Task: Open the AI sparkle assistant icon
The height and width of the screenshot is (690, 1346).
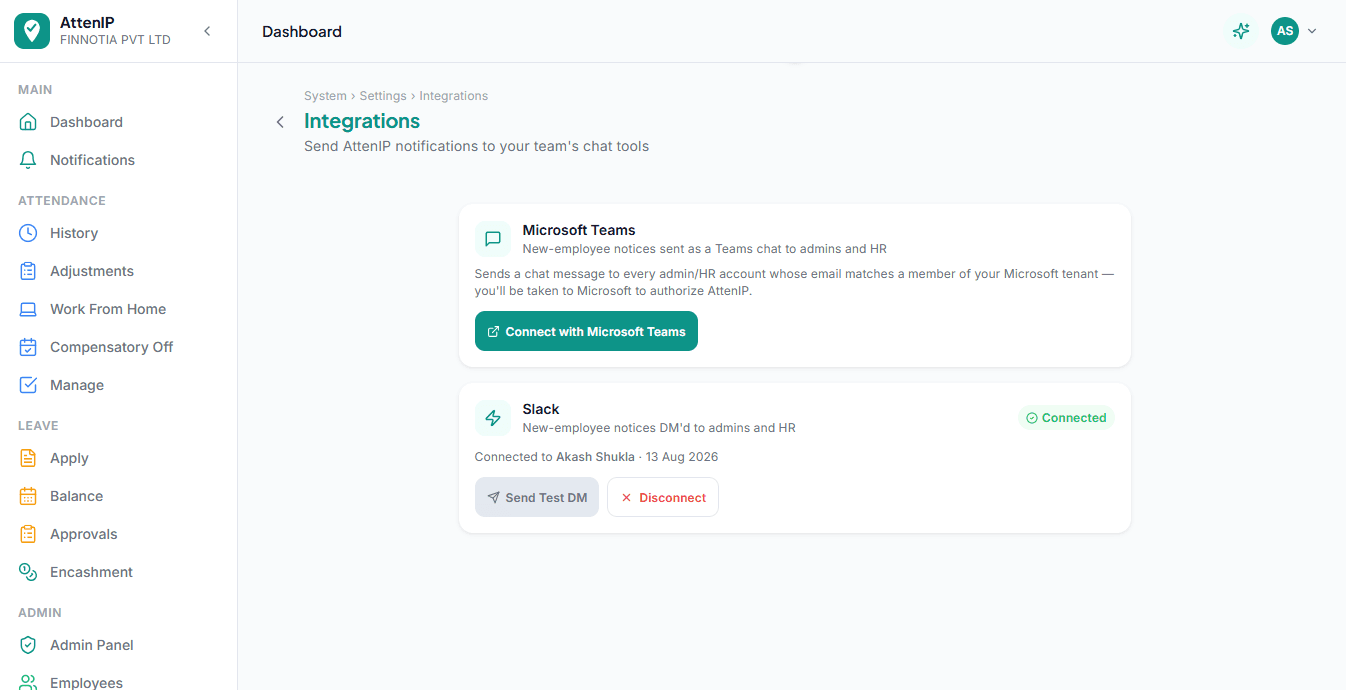Action: pos(1241,31)
